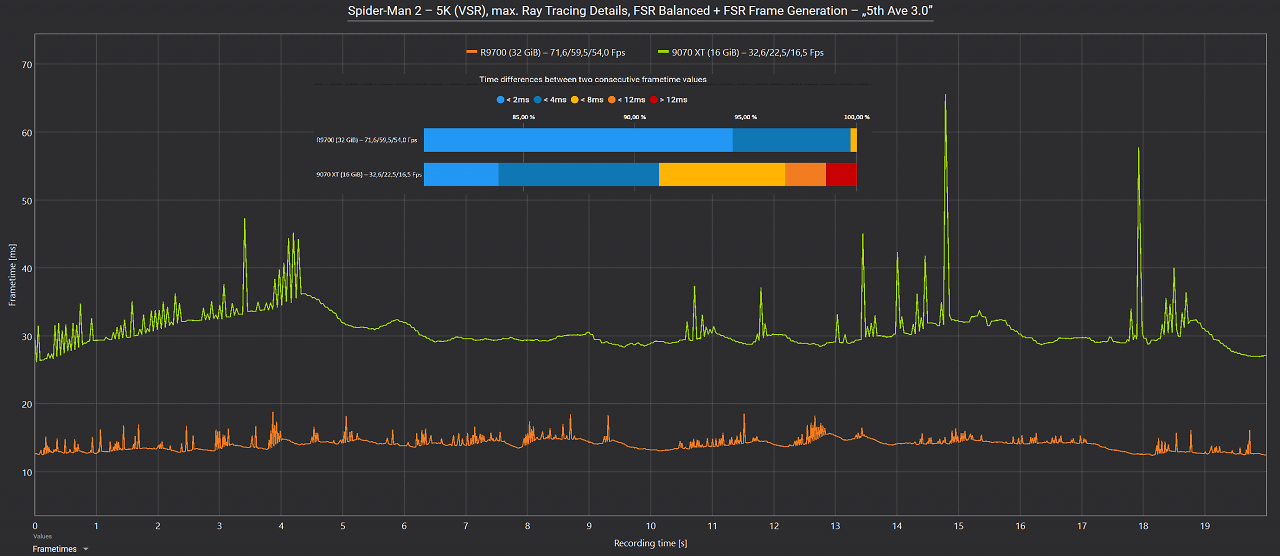
Task: Click the x-axis tick value 10
Action: 651,525
